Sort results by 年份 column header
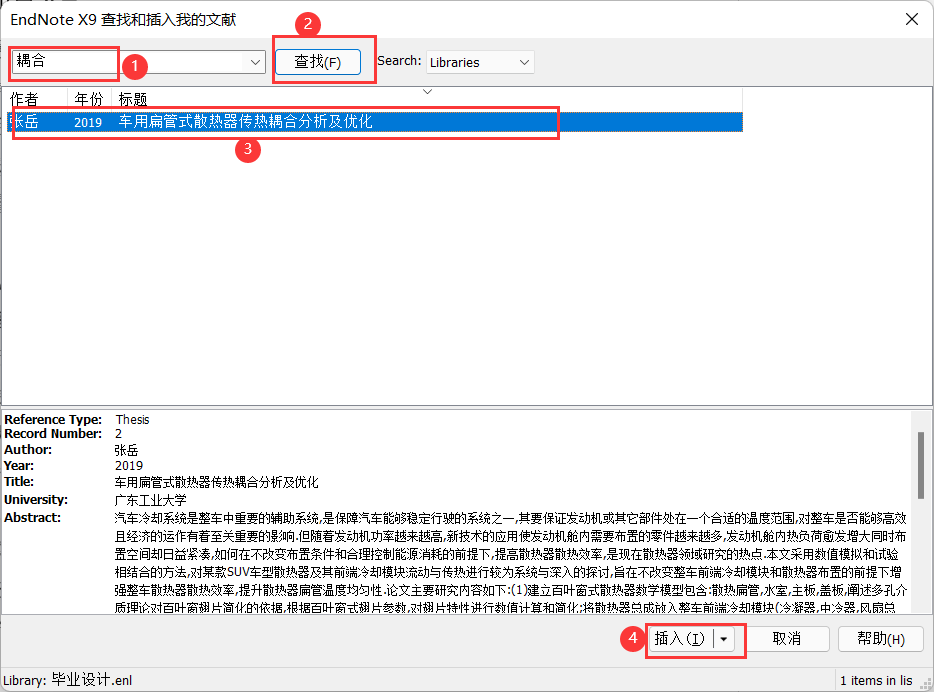Screen dimensions: 934x692 (x=89, y=99)
